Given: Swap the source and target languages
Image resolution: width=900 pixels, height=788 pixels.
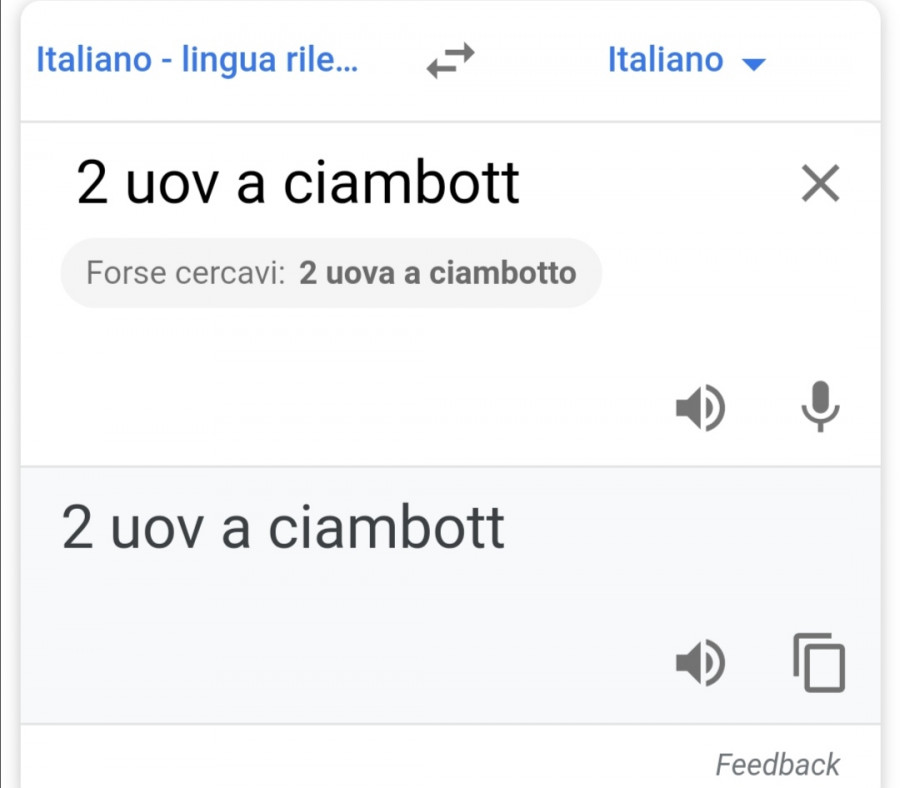Looking at the screenshot, I should click(x=448, y=62).
